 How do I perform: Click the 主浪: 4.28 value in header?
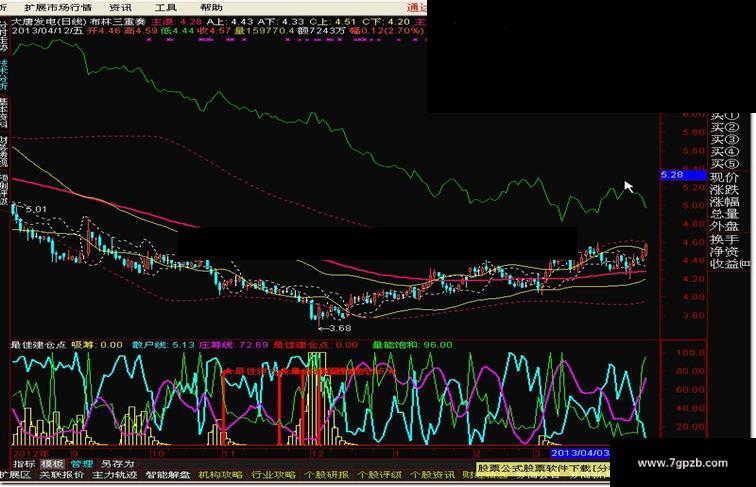176,22
